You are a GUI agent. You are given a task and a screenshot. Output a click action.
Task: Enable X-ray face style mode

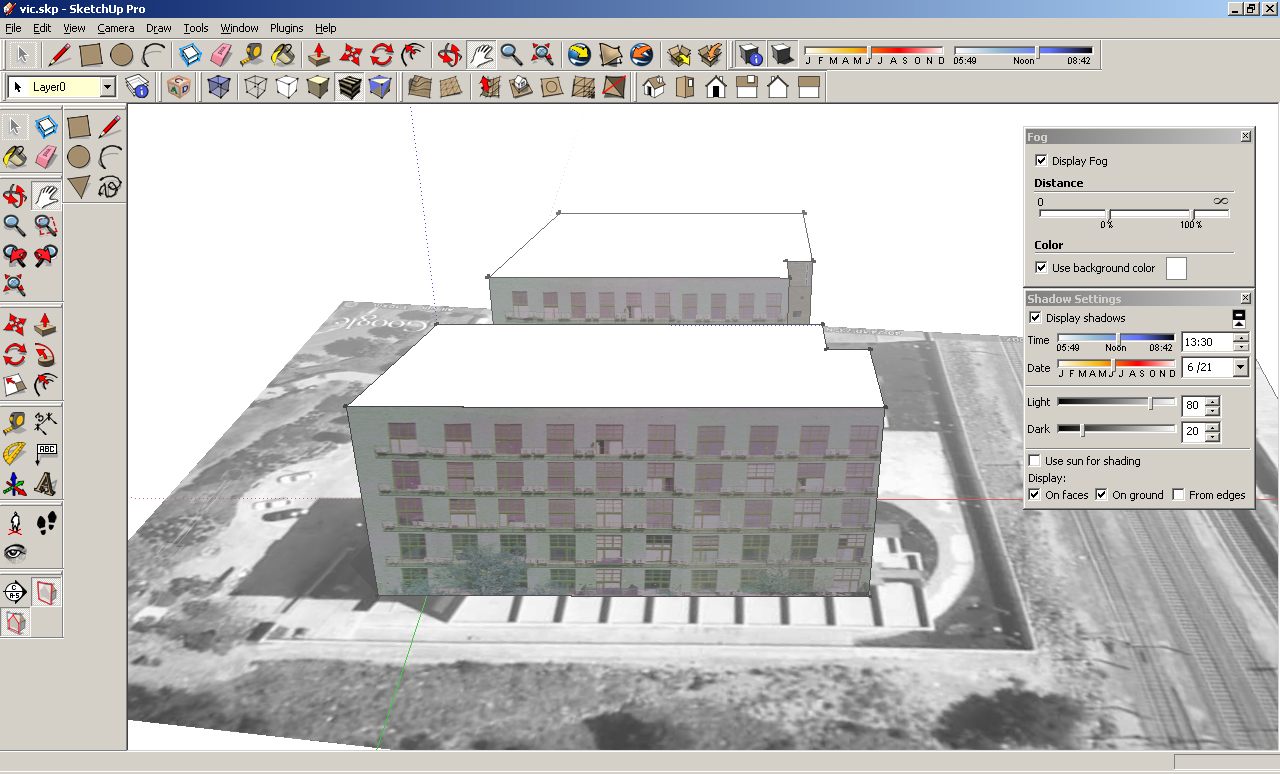[x=218, y=87]
